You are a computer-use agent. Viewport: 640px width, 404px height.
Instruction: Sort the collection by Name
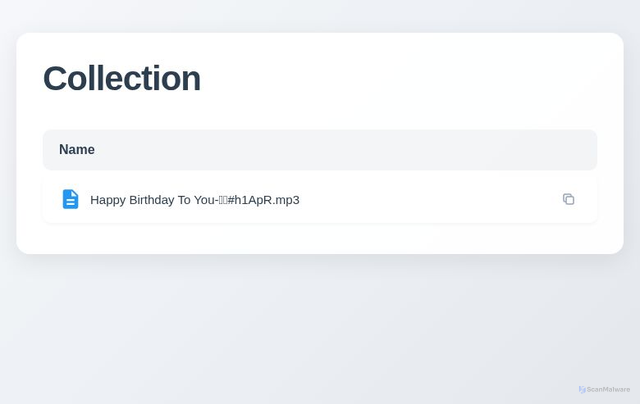(x=77, y=150)
